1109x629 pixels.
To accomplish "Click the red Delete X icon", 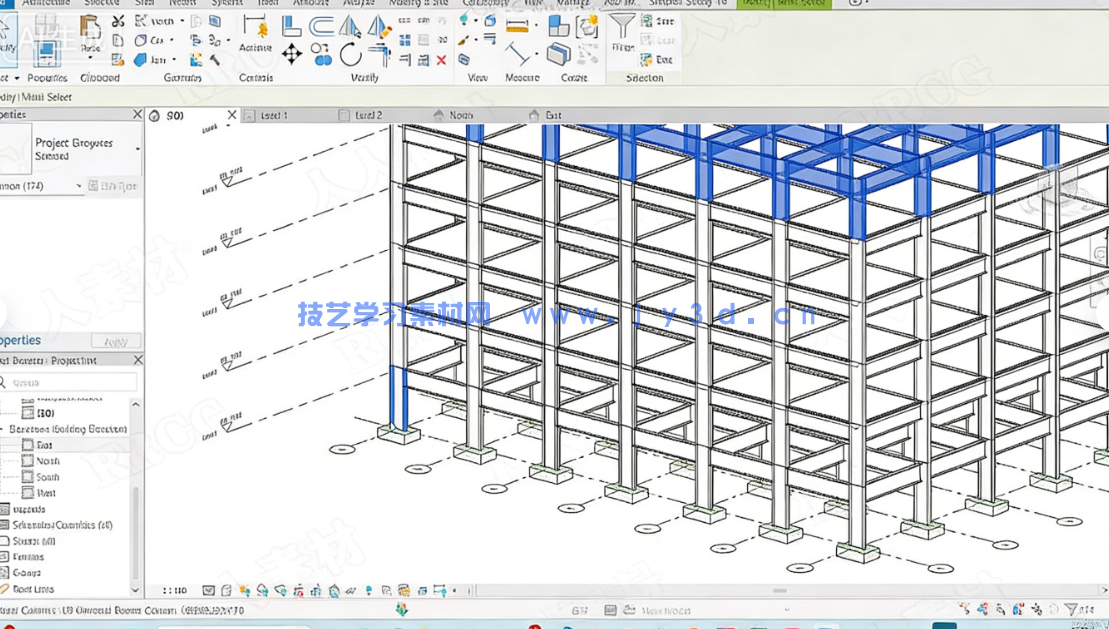I will click(441, 60).
